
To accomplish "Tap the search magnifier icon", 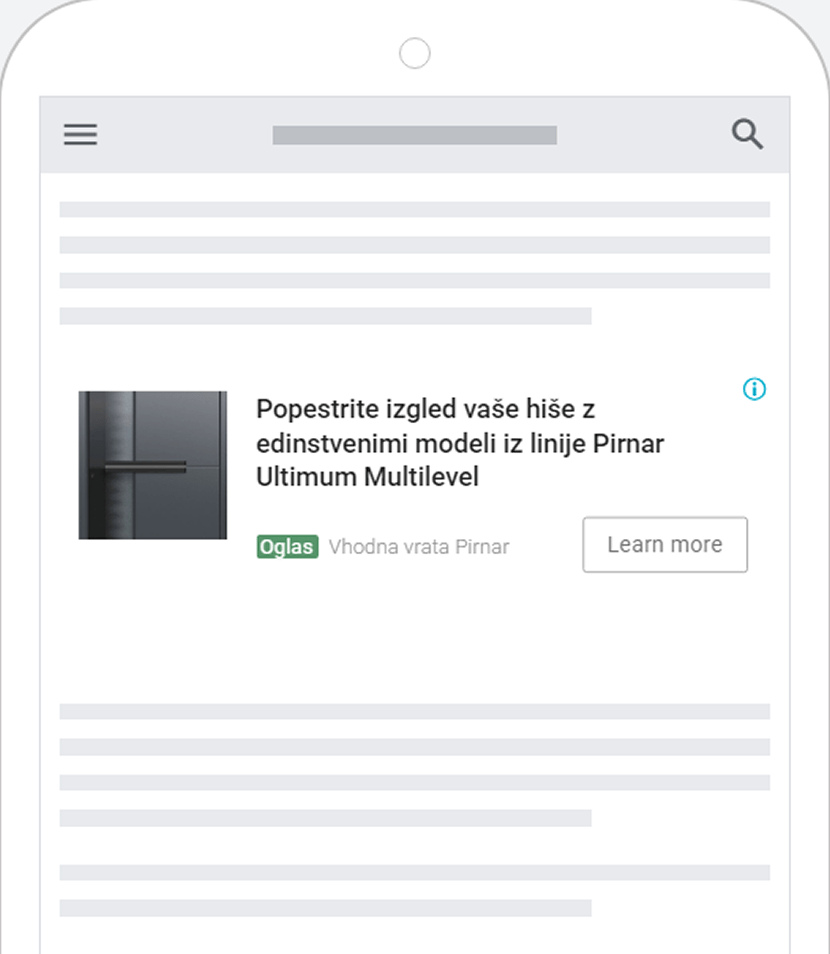I will click(747, 134).
